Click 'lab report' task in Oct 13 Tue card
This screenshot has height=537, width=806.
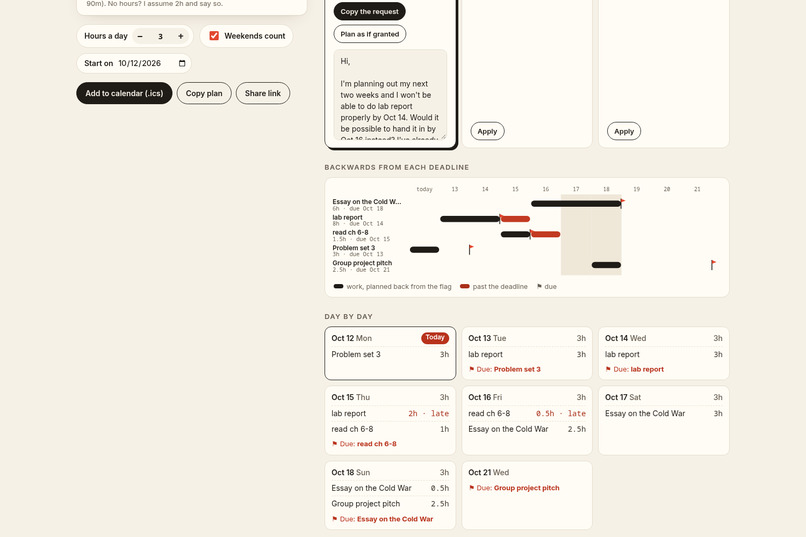pyautogui.click(x=485, y=354)
